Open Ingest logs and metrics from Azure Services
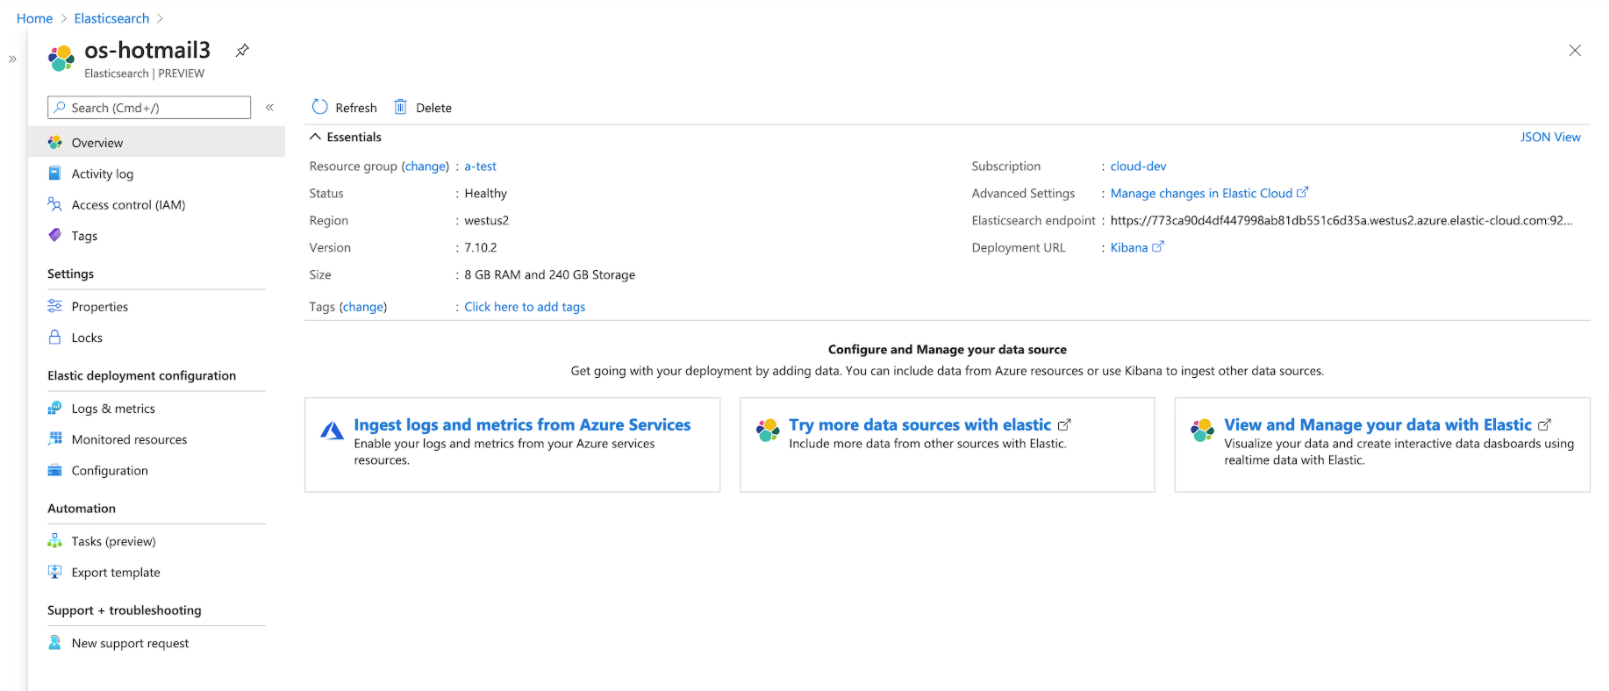This screenshot has width=1609, height=691. click(522, 425)
